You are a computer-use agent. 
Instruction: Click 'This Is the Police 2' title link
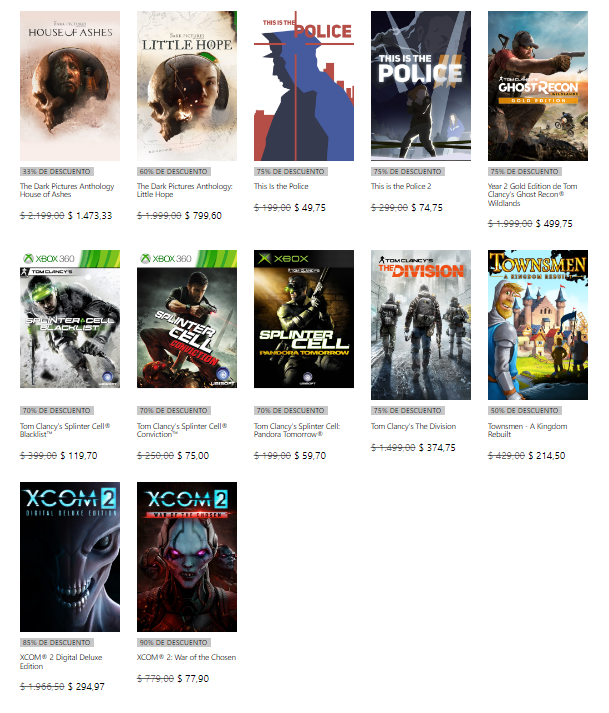[x=401, y=186]
